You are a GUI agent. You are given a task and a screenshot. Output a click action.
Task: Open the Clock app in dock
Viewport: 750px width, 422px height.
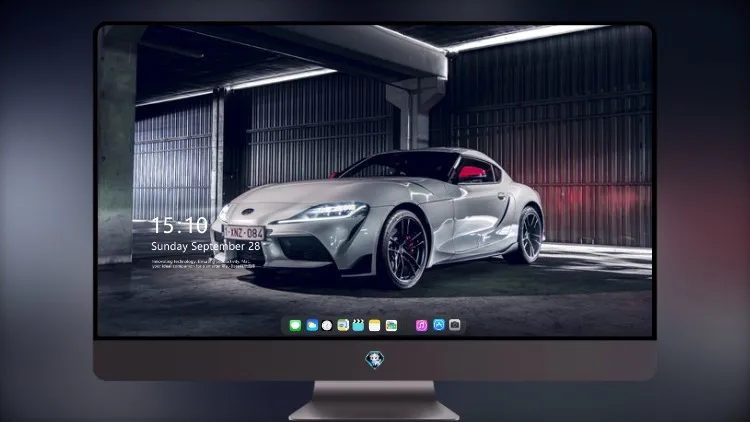327,326
